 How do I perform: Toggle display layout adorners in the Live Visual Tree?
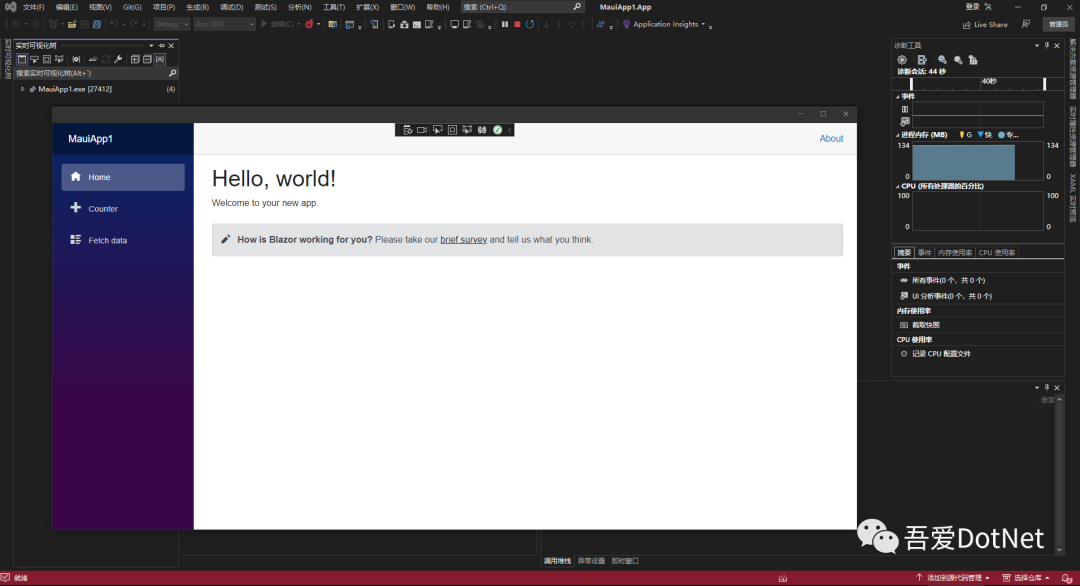(47, 59)
